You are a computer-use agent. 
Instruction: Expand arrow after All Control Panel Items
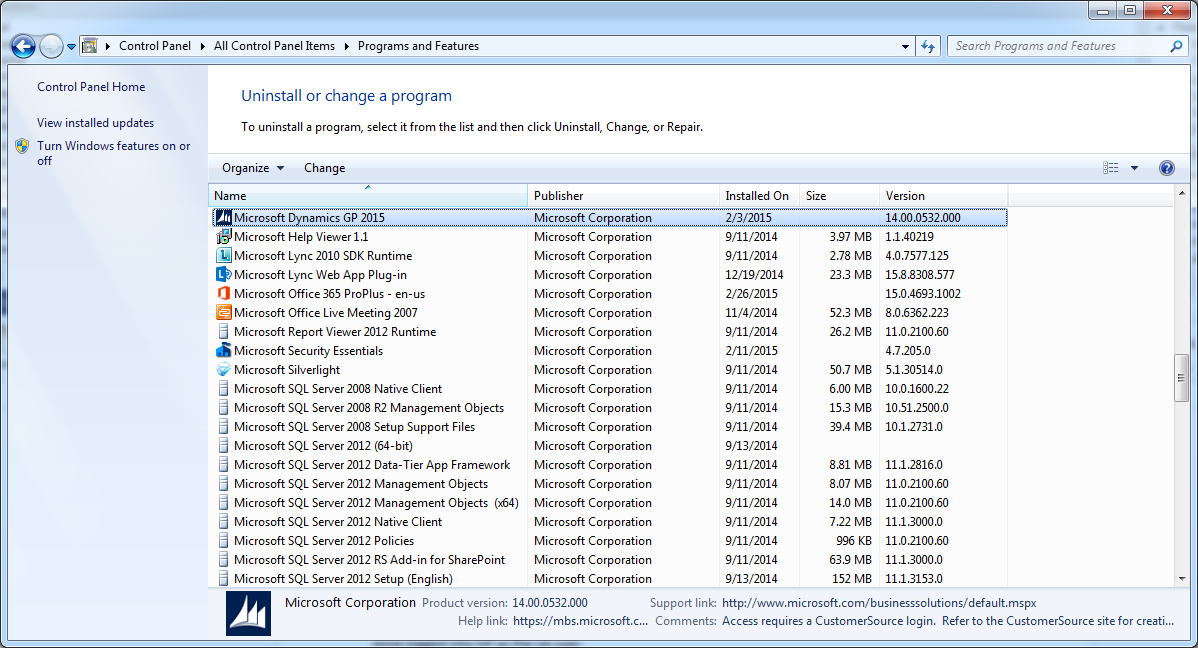point(346,46)
